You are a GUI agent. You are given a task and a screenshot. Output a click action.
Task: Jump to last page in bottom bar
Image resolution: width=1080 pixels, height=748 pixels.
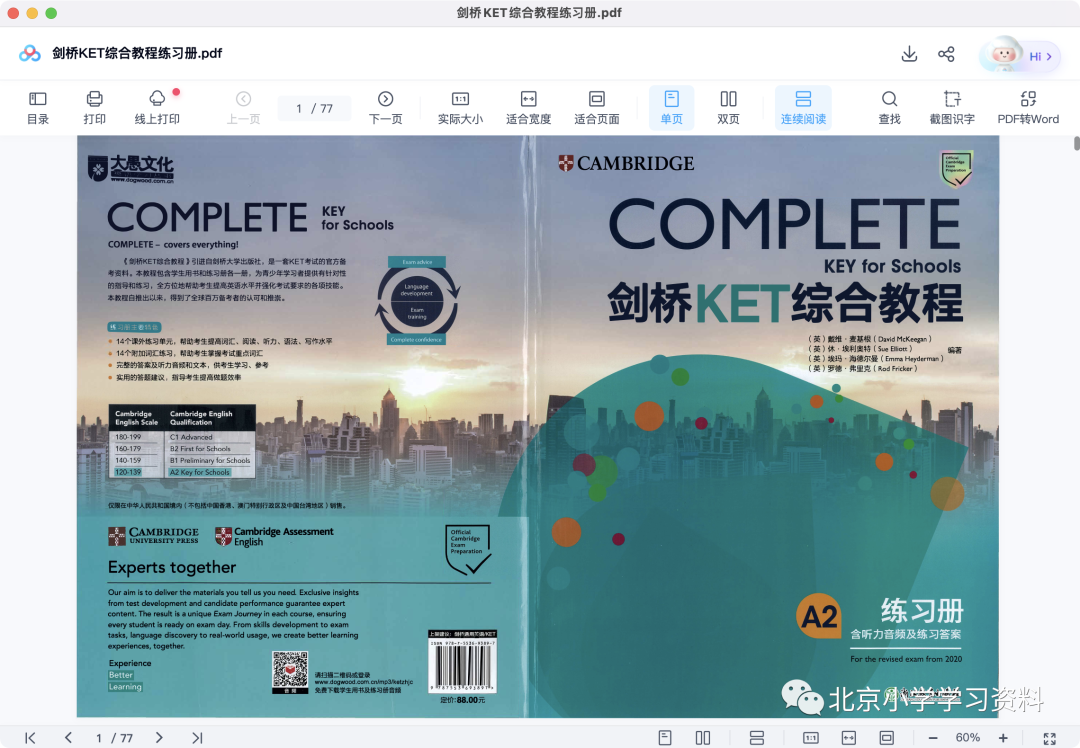197,738
